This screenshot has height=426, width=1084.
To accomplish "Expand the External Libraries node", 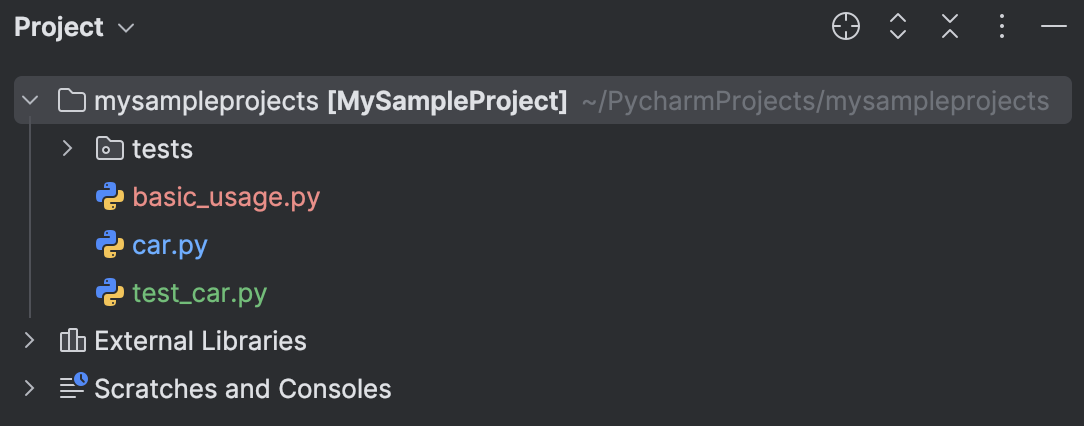I will click(x=30, y=341).
